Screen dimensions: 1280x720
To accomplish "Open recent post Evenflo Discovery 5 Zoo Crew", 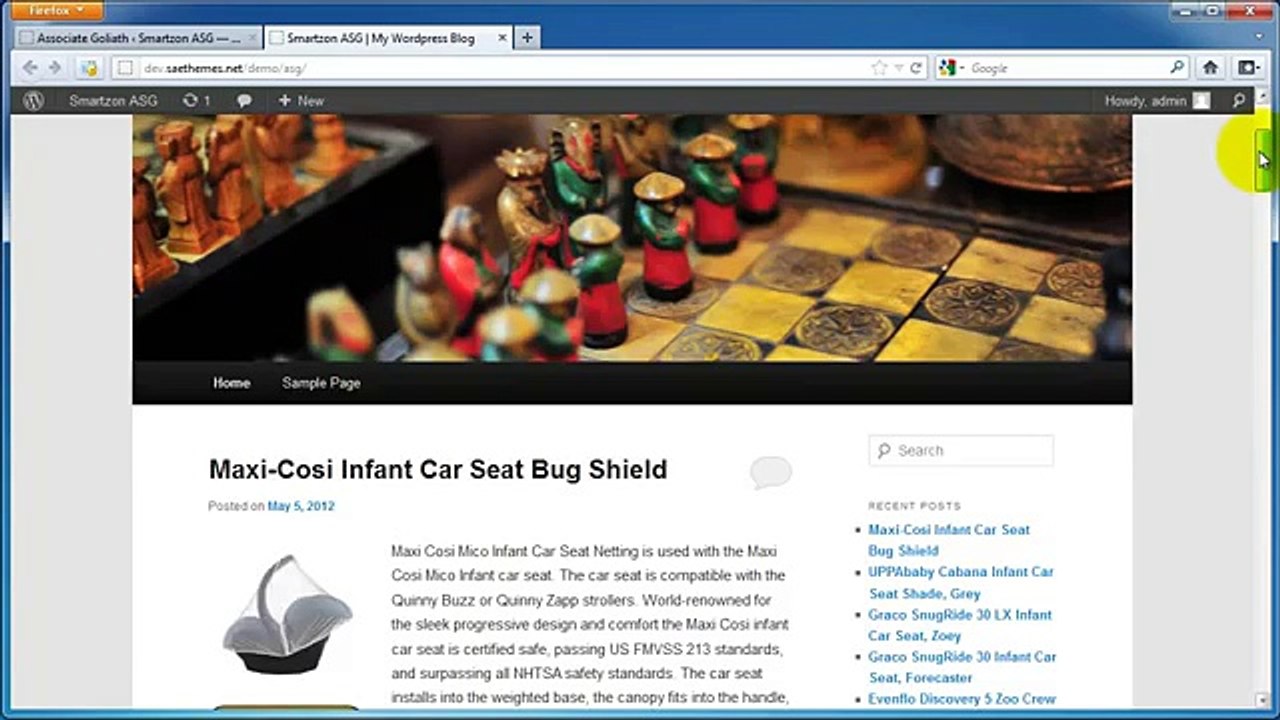I will [962, 699].
